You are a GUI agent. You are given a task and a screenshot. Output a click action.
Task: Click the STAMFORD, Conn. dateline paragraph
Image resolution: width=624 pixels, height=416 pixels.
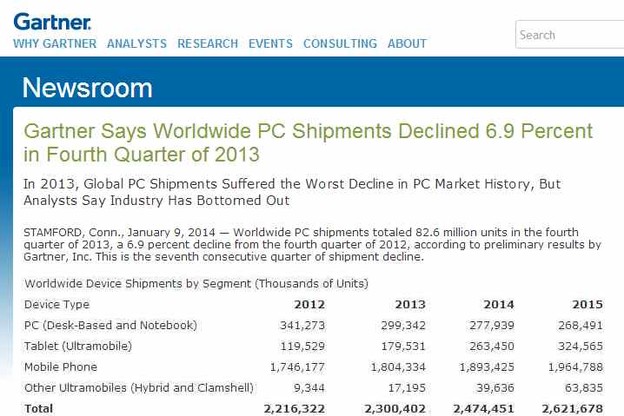click(x=312, y=244)
